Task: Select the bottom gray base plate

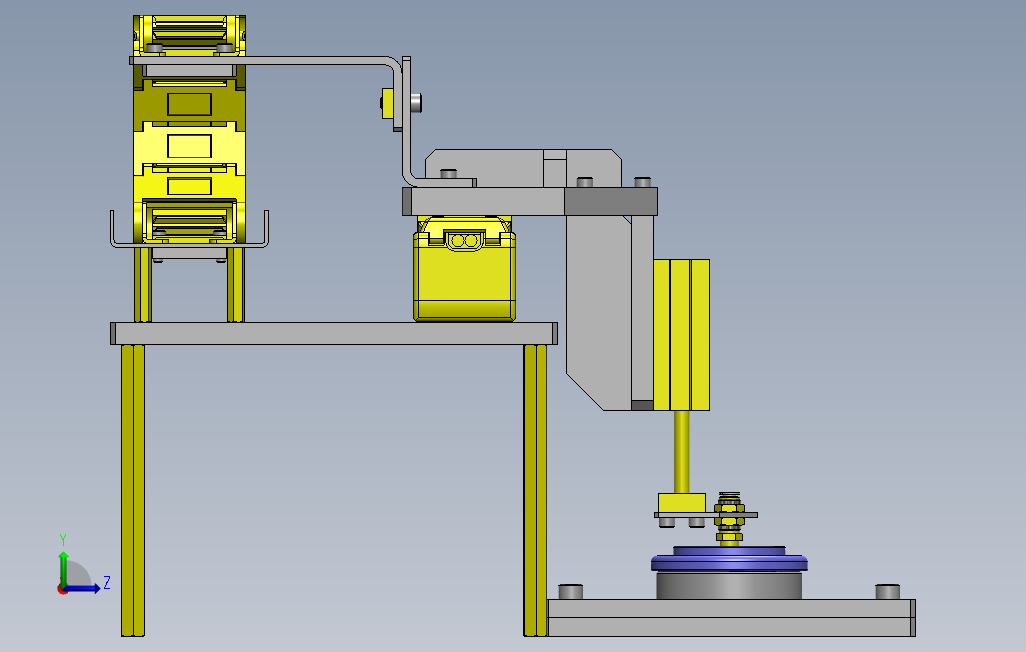Action: [731, 617]
